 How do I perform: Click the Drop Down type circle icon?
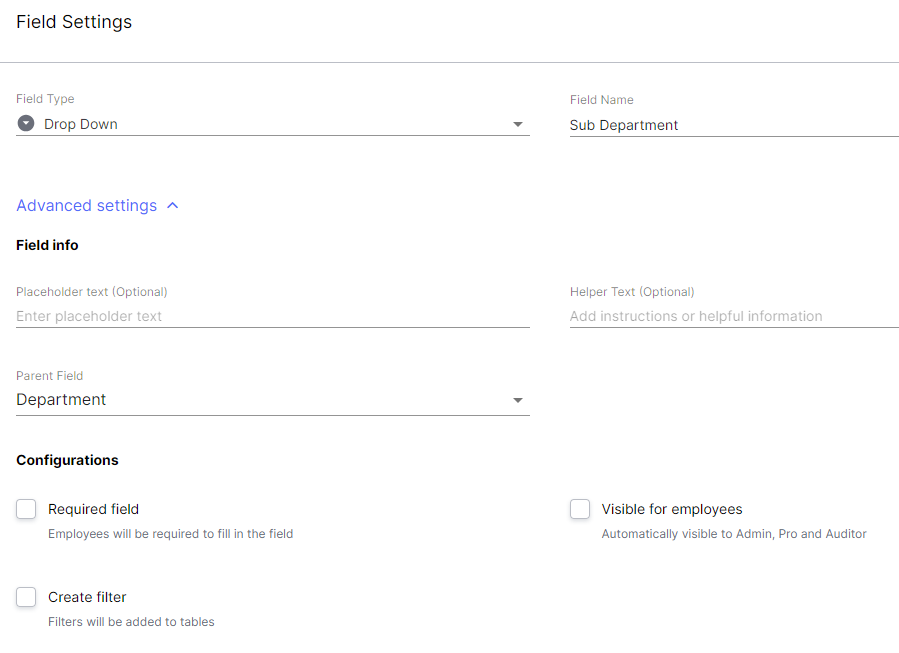(26, 123)
